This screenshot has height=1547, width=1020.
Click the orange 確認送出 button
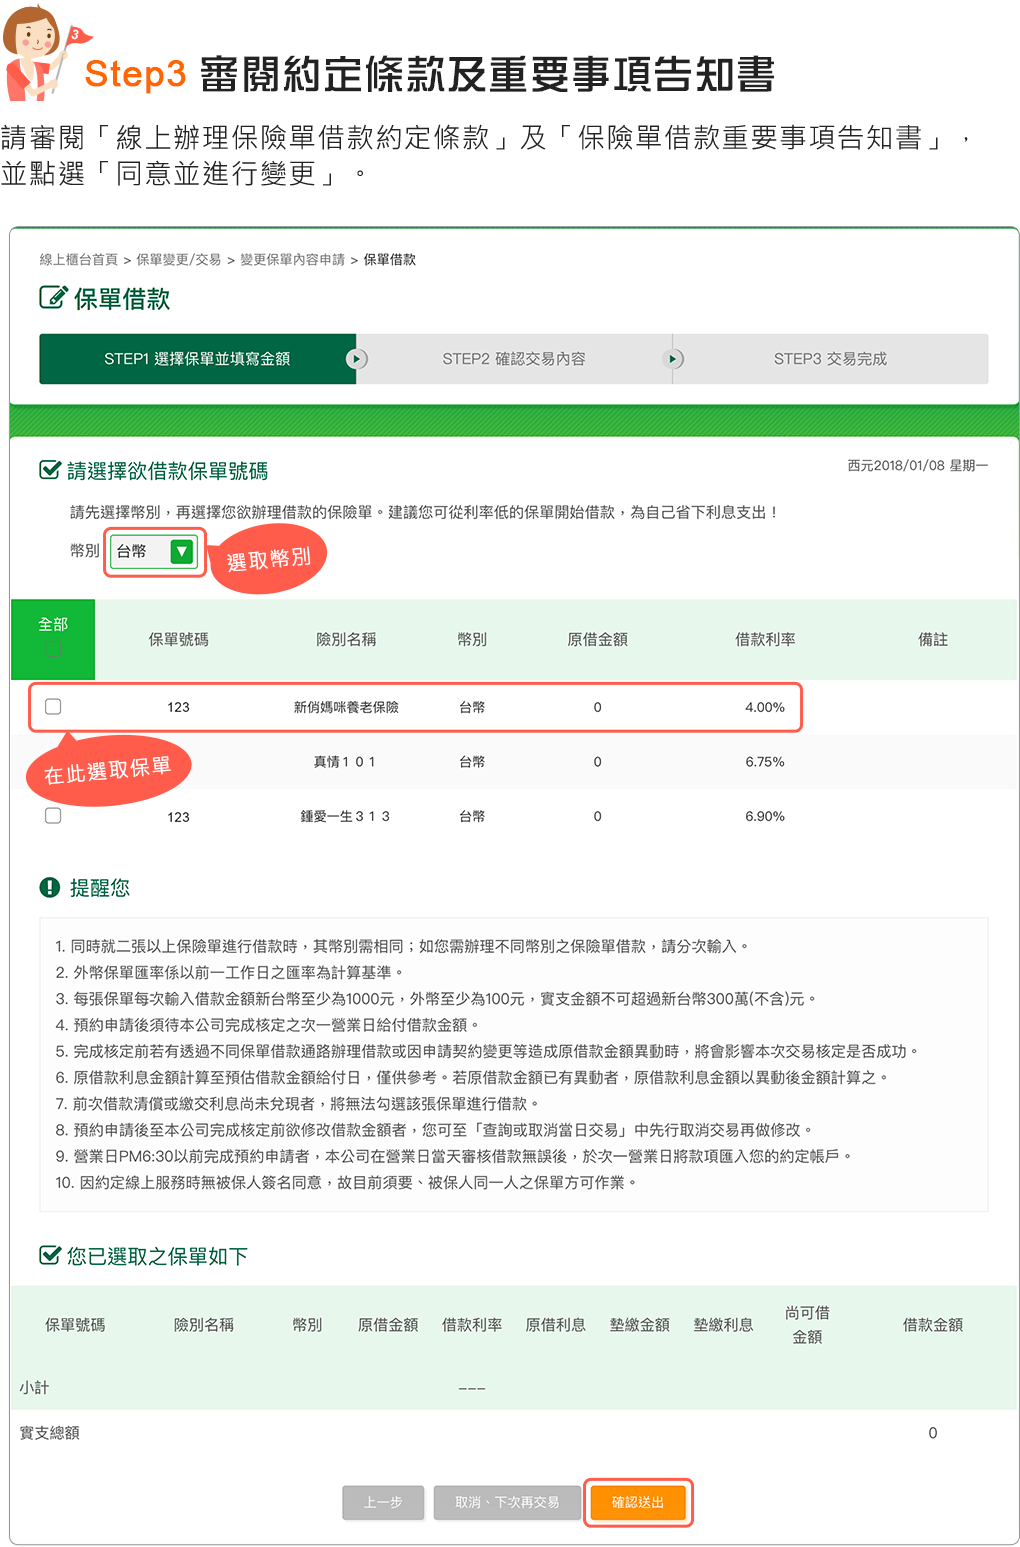638,1502
